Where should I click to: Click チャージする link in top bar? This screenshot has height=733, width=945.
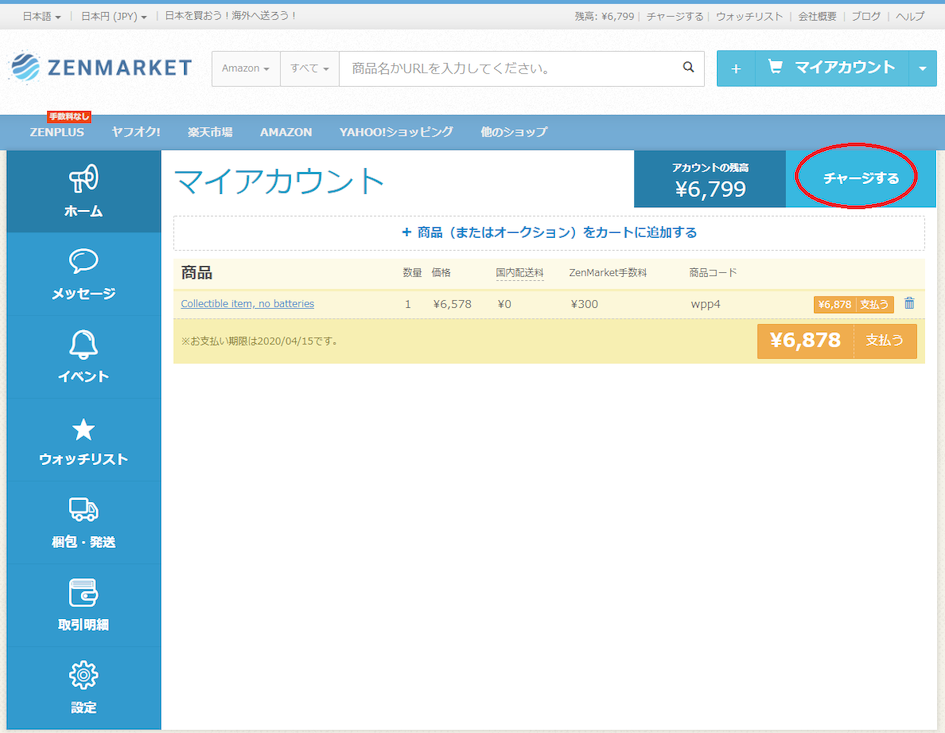tap(674, 17)
